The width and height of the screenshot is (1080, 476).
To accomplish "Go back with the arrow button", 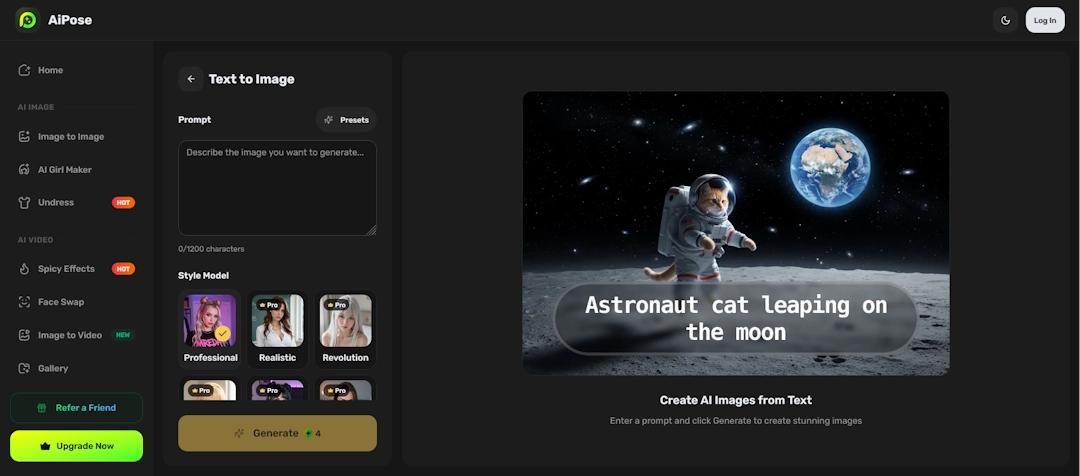I will tap(191, 79).
